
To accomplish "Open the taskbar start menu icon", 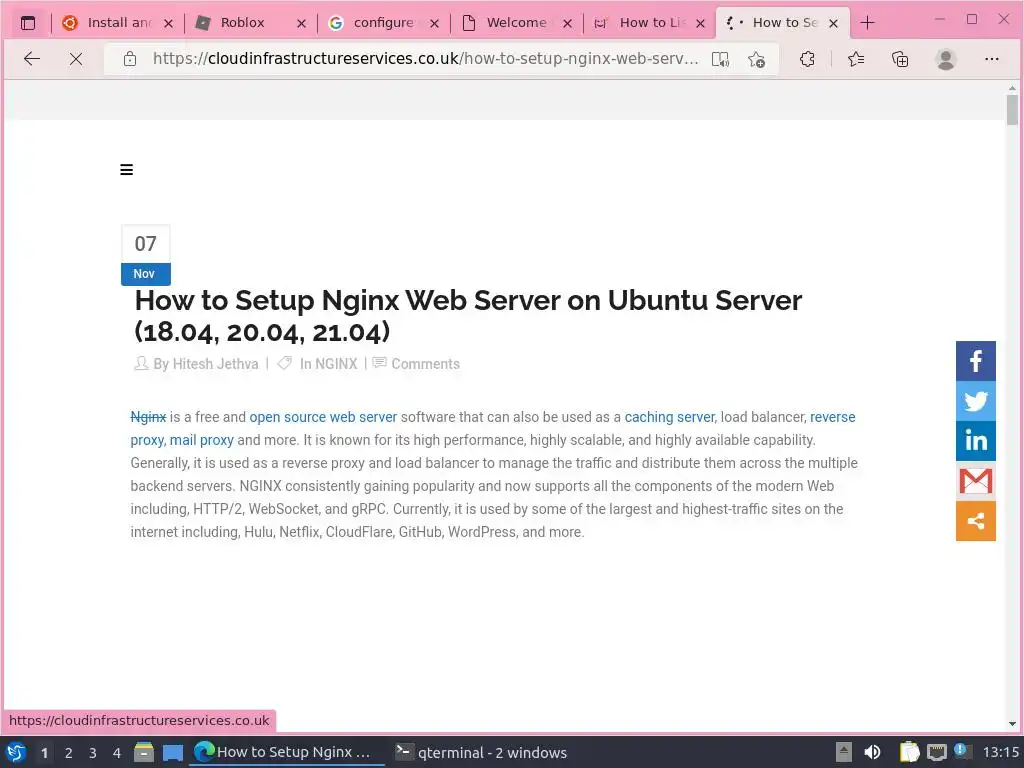I will (x=16, y=752).
